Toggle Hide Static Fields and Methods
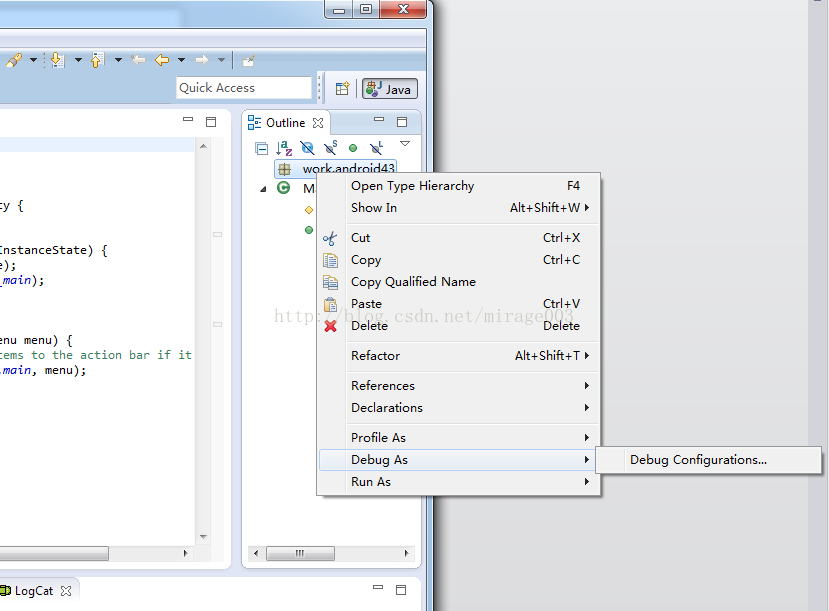Screen dimensions: 829x611 coord(331,148)
